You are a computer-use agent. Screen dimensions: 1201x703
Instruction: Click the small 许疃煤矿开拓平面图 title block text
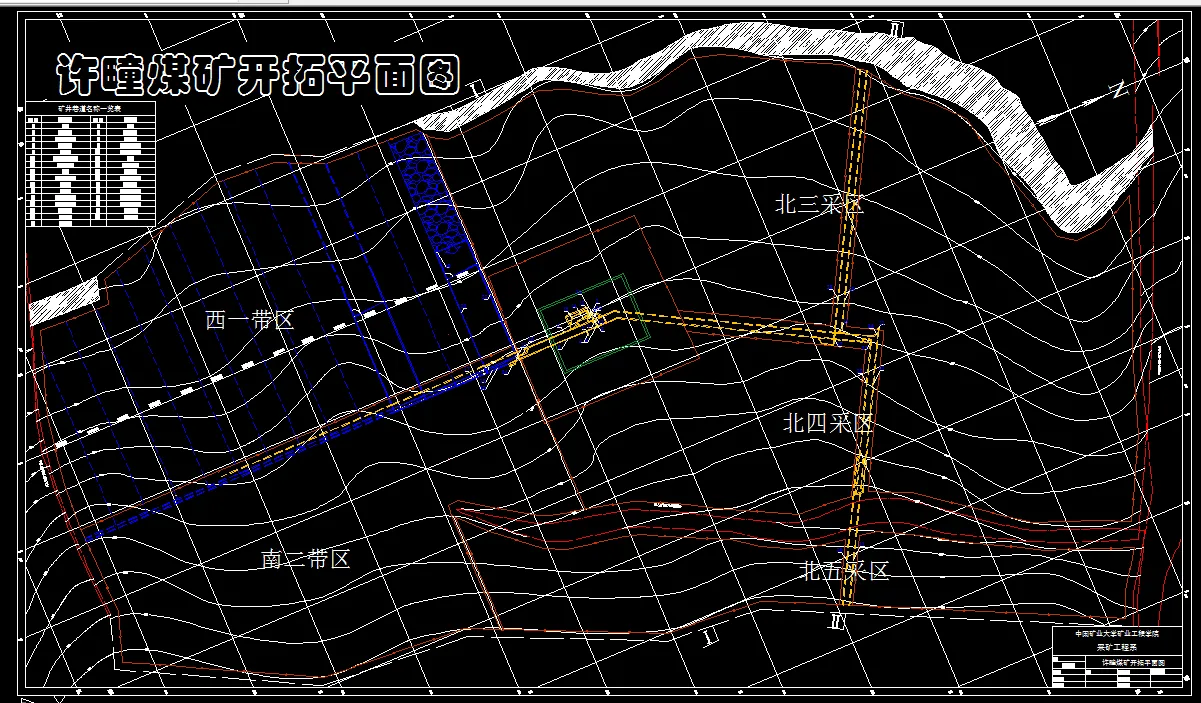pos(1135,662)
